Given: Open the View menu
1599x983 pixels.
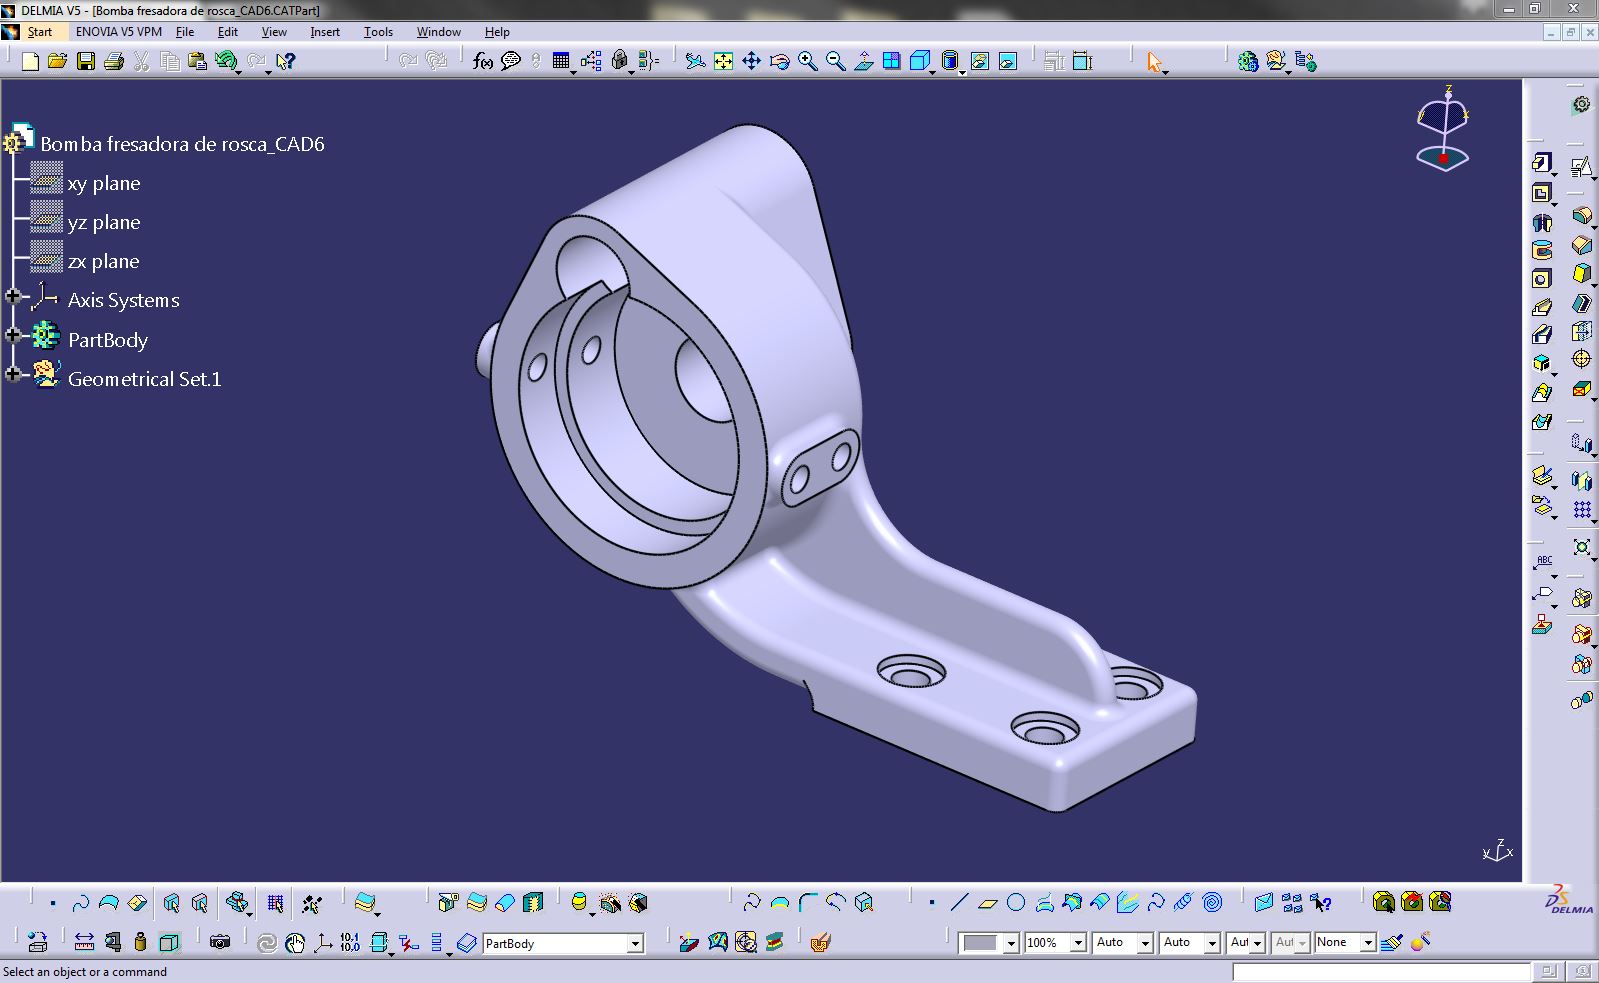Looking at the screenshot, I should 274,32.
